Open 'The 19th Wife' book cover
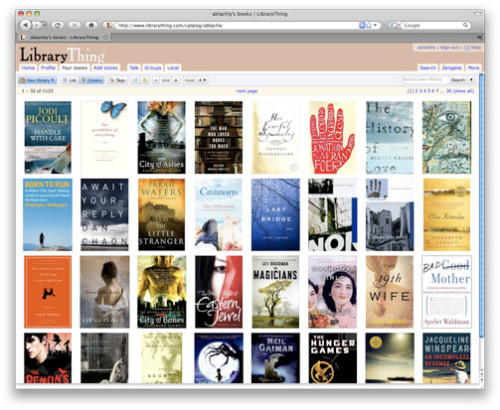 [389, 292]
